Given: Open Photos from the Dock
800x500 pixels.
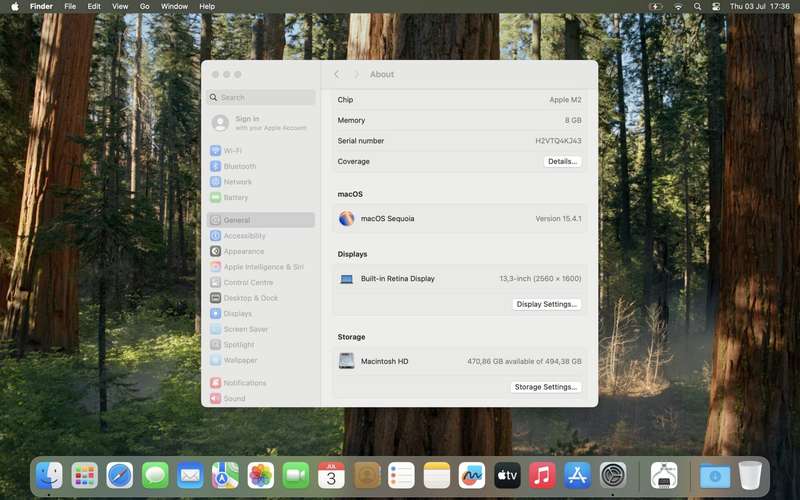Looking at the screenshot, I should tap(261, 476).
